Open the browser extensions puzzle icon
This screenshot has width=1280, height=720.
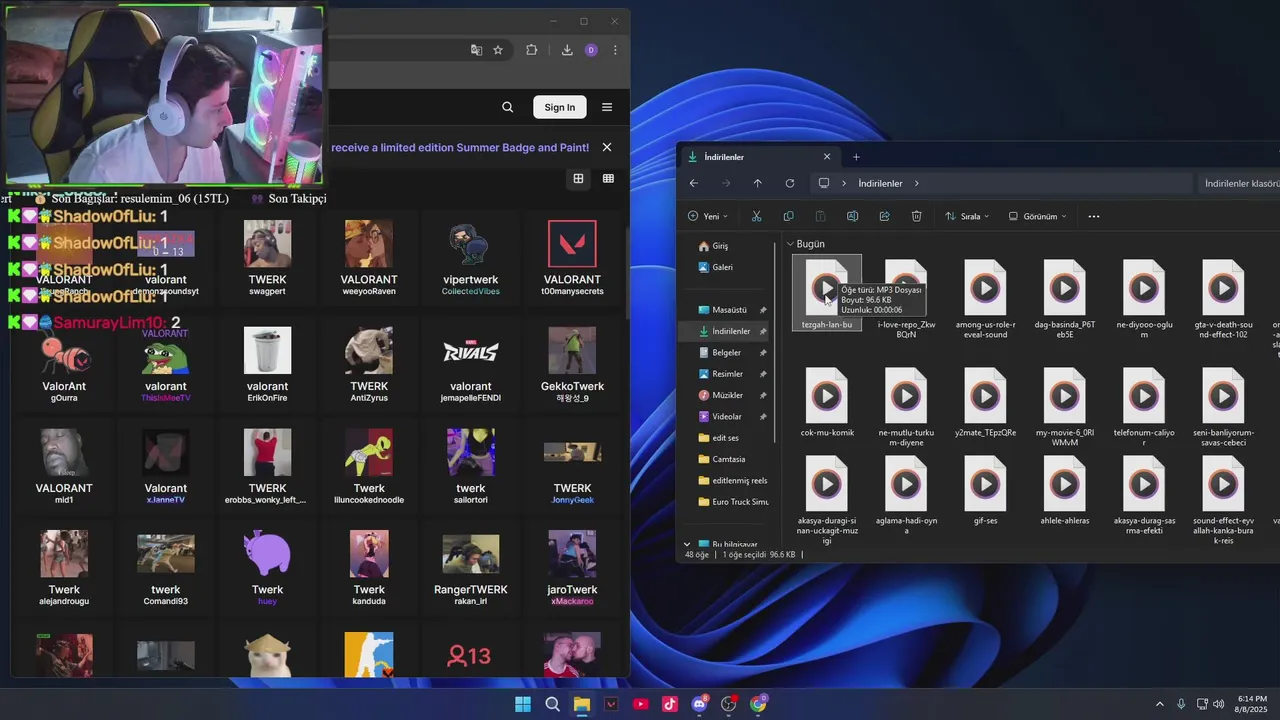click(532, 50)
